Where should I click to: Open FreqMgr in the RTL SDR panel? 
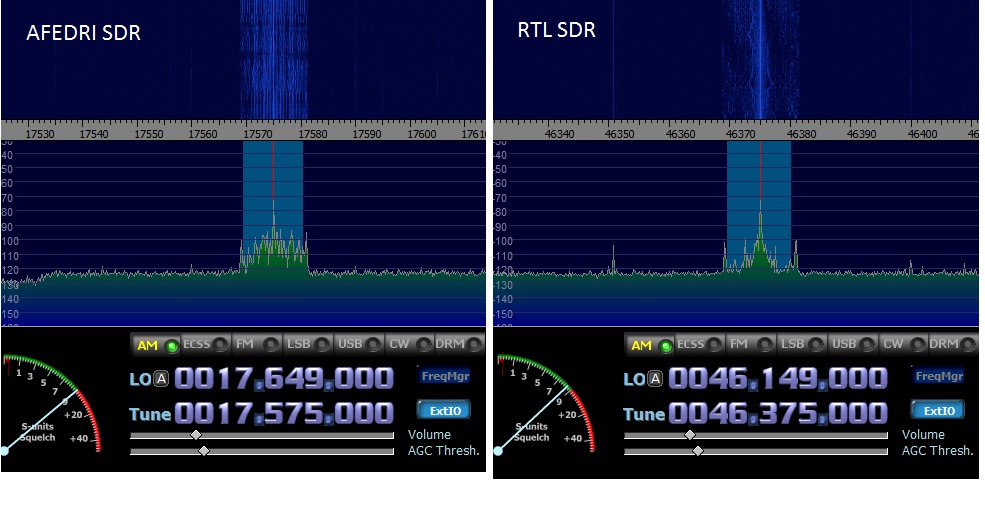point(938,377)
